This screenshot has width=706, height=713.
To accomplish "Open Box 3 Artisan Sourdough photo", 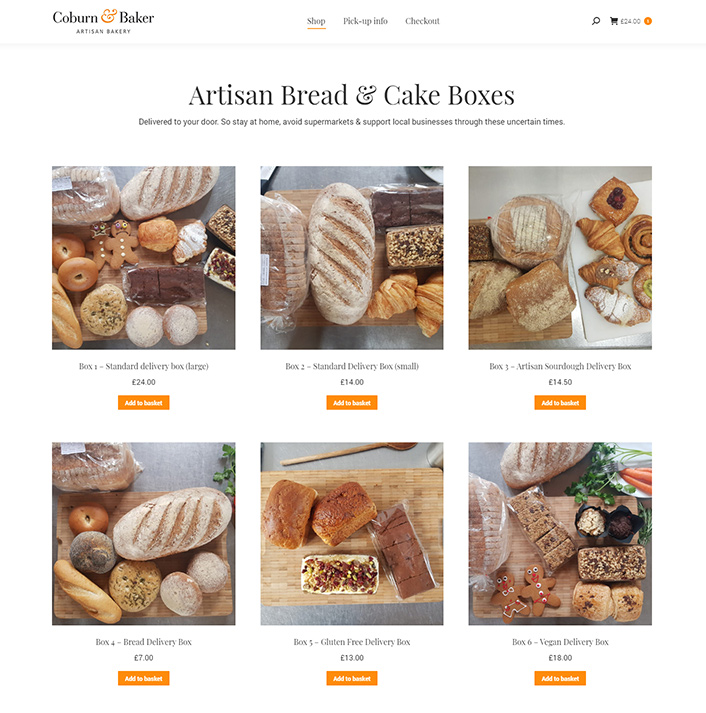I will pyautogui.click(x=560, y=257).
